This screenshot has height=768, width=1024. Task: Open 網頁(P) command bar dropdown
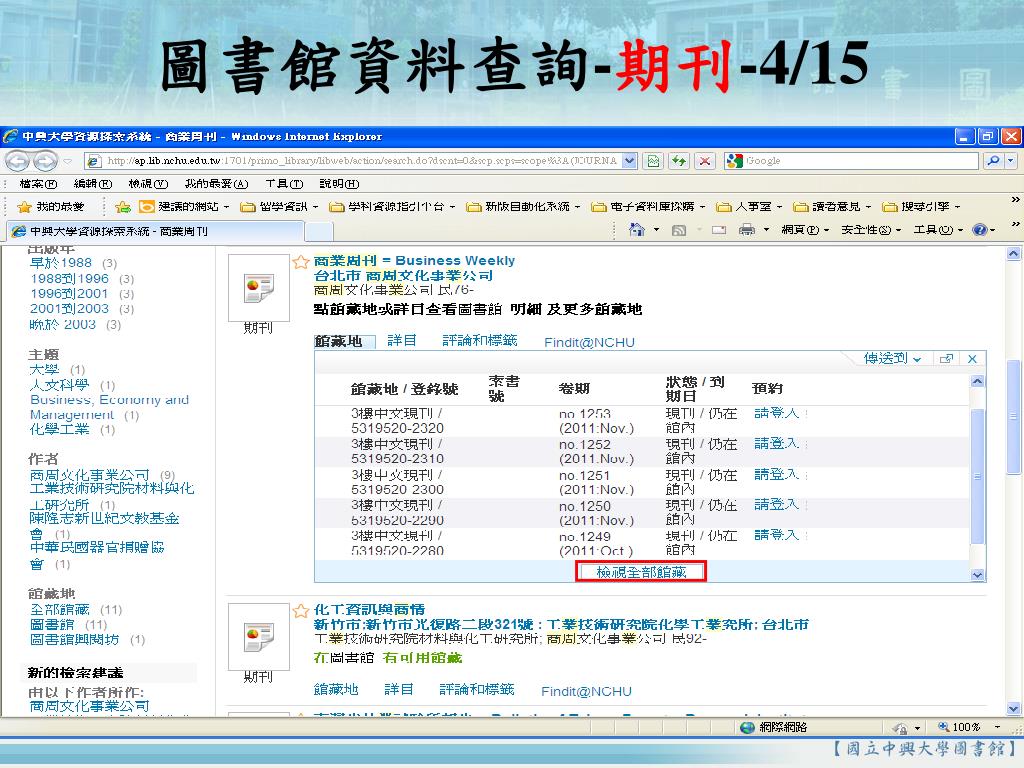point(805,230)
